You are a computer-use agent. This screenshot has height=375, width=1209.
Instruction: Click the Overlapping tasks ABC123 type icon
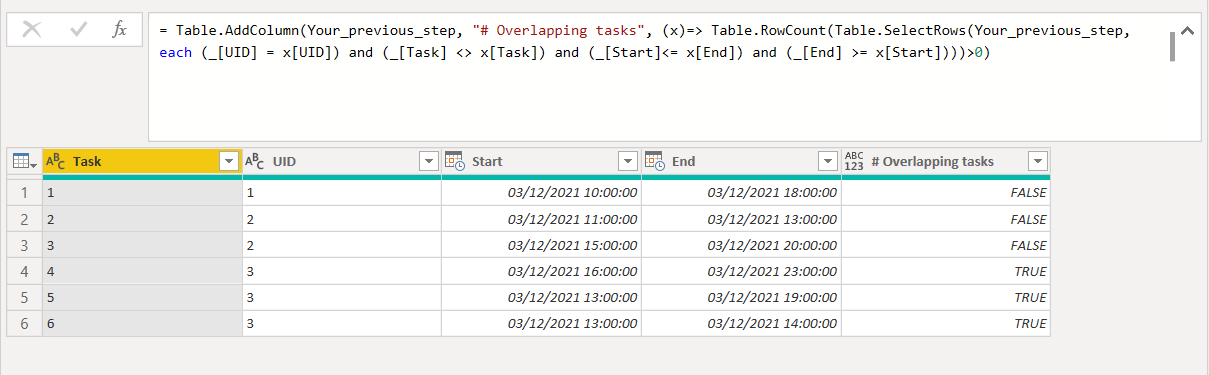point(855,161)
